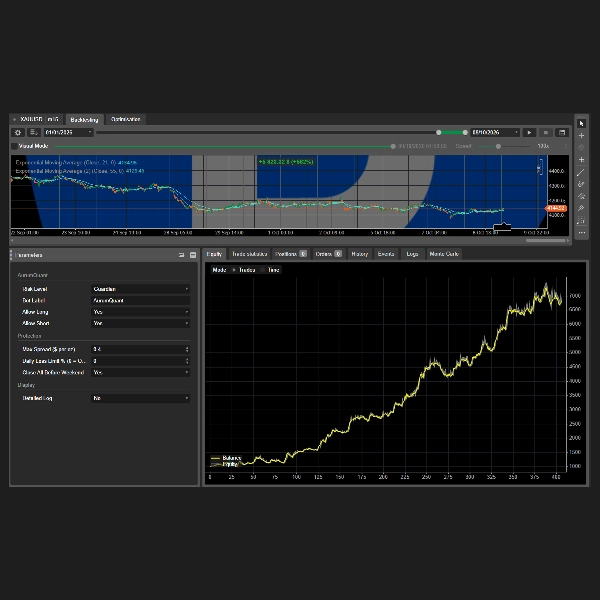This screenshot has height=600, width=600.
Task: Click the faded diamond icon in the right toolbar
Action: (x=581, y=147)
